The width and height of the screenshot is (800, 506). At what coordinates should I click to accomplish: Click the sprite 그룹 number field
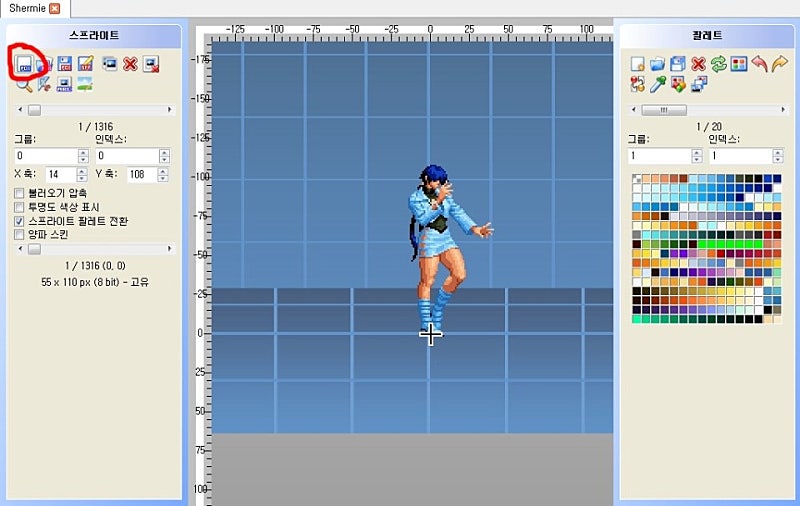pos(46,156)
